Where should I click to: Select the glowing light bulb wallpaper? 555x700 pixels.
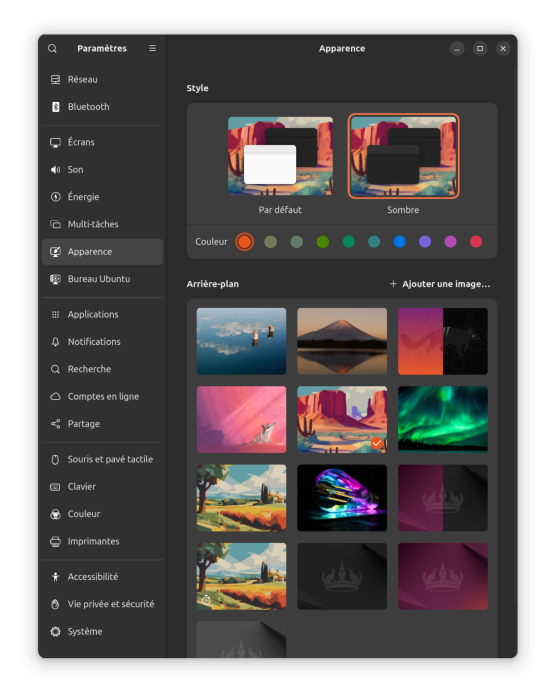[342, 498]
